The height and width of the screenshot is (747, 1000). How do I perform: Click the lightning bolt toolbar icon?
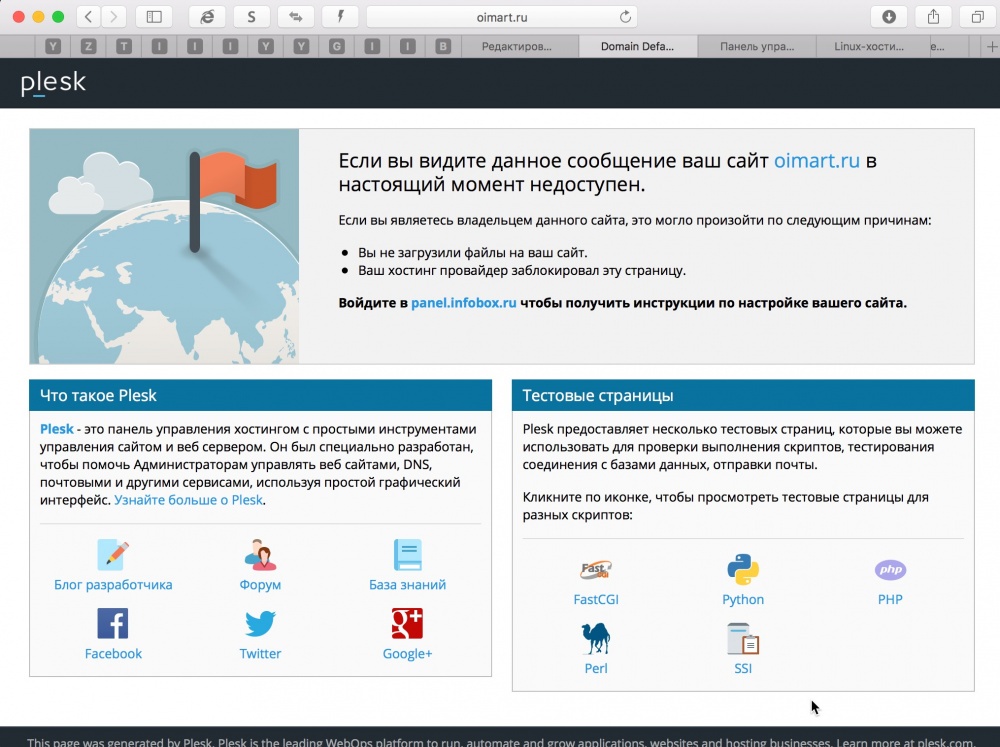point(340,17)
